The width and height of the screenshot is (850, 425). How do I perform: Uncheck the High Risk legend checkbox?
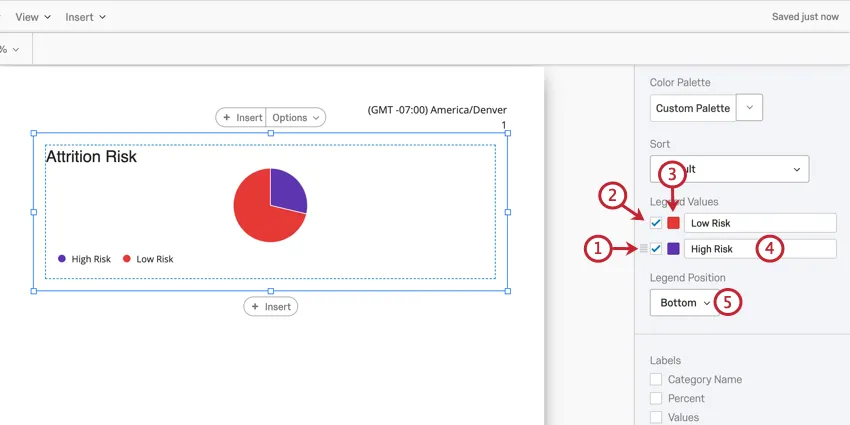(656, 249)
